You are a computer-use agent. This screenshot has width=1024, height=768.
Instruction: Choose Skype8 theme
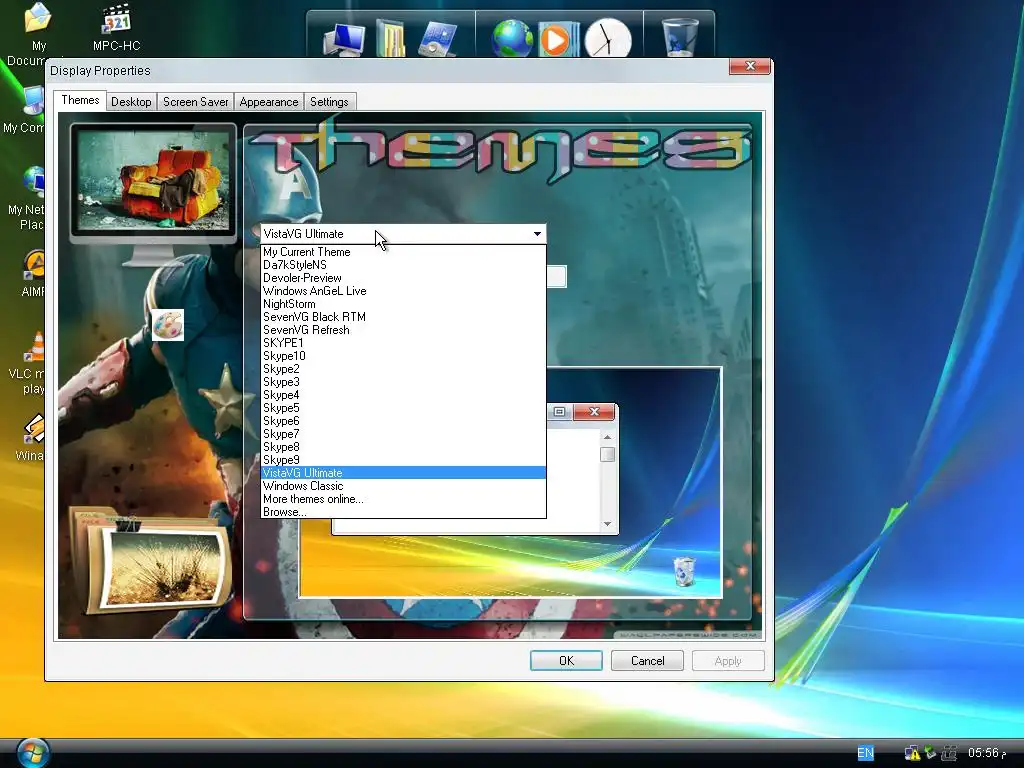point(403,447)
